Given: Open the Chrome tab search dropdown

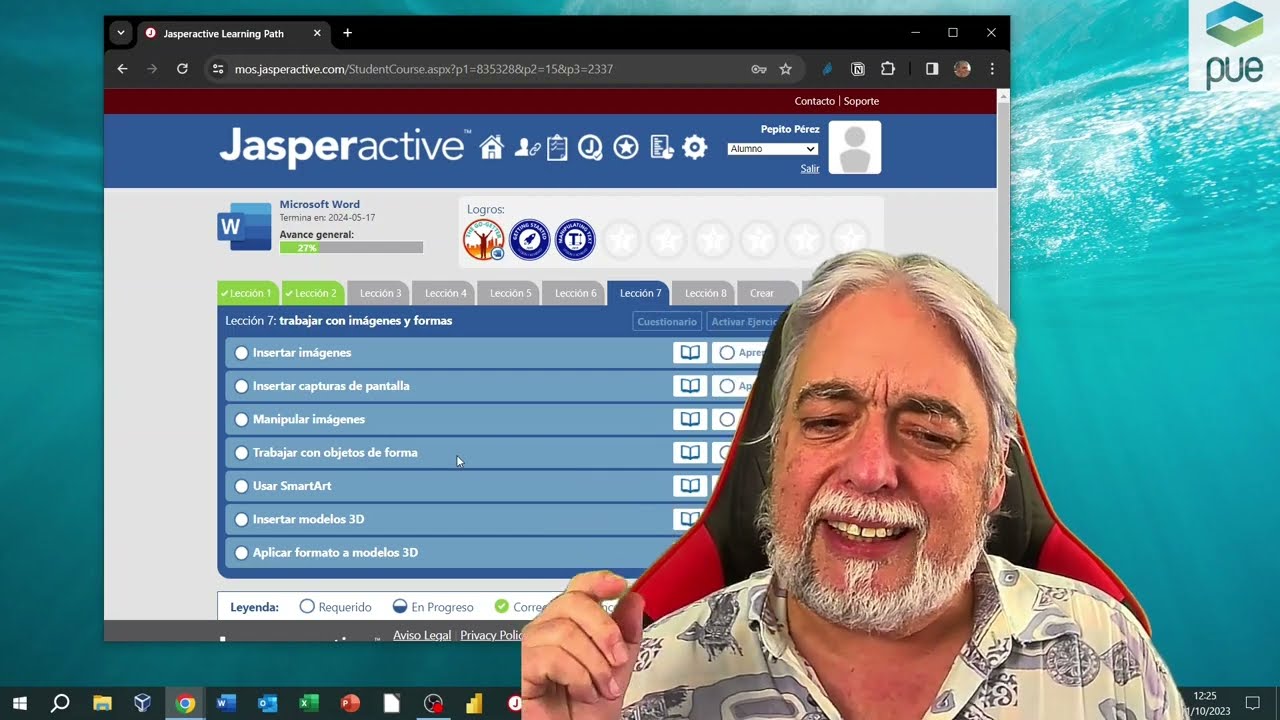Looking at the screenshot, I should [x=121, y=33].
